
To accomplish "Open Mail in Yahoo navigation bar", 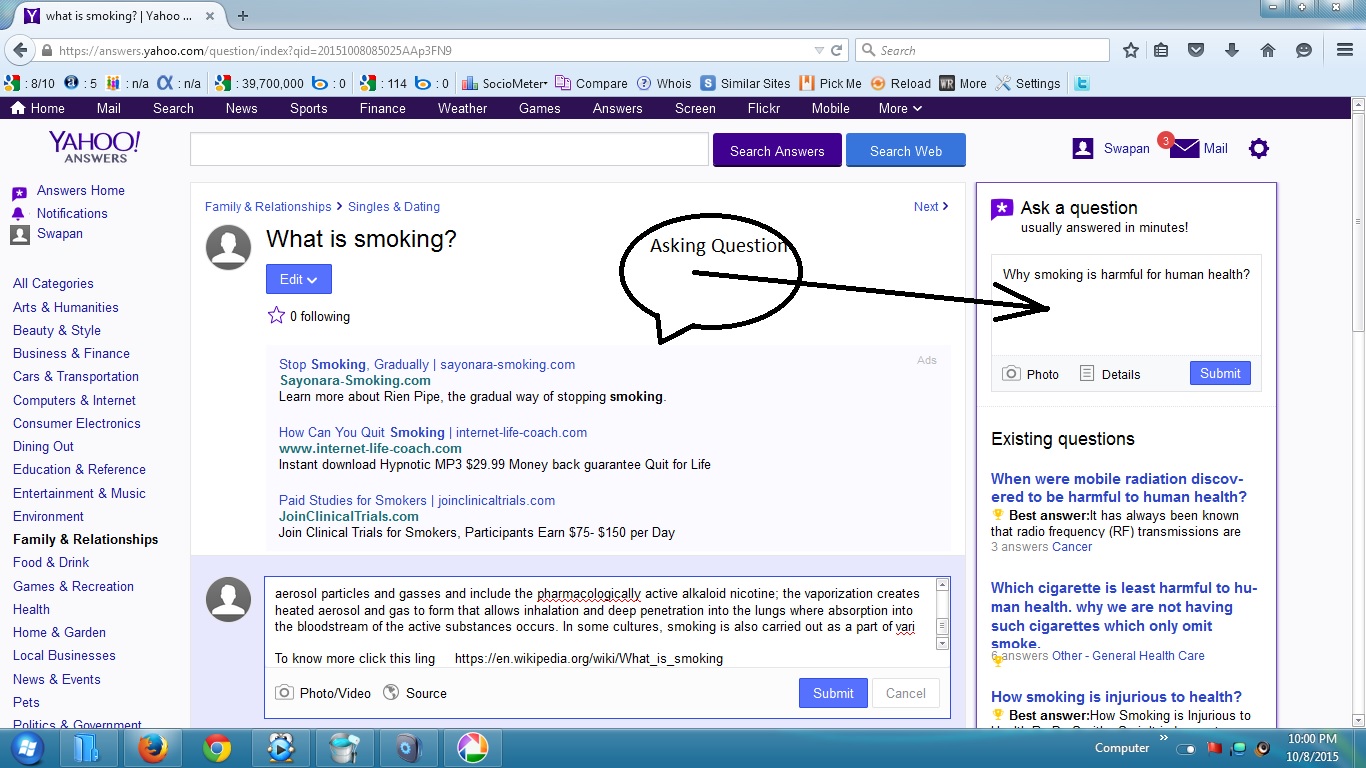I will click(108, 108).
